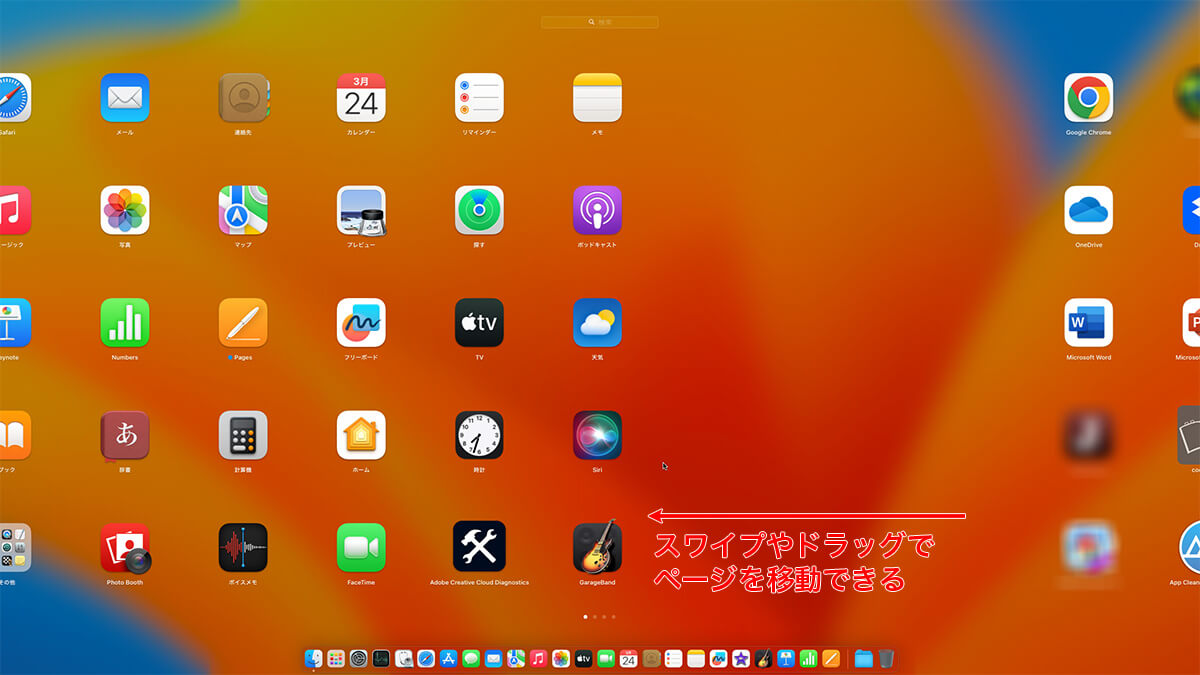The width and height of the screenshot is (1200, 675).
Task: Click Numbers icon in the Dock
Action: pos(808,658)
